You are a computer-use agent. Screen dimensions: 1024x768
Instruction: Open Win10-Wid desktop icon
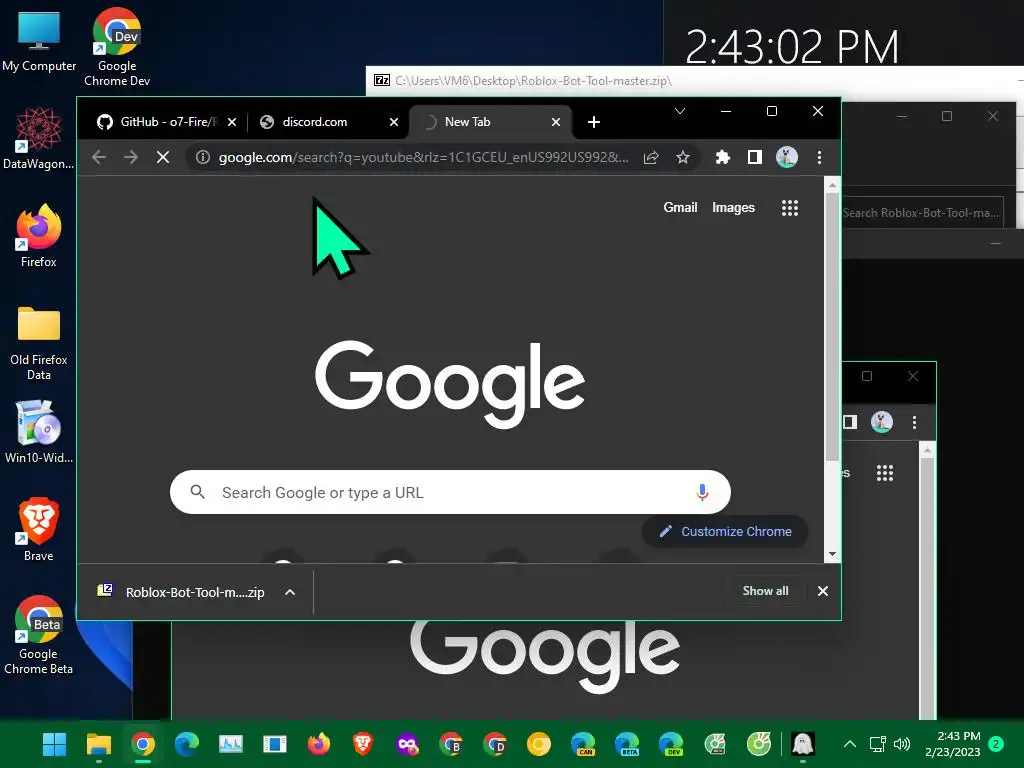(x=39, y=432)
